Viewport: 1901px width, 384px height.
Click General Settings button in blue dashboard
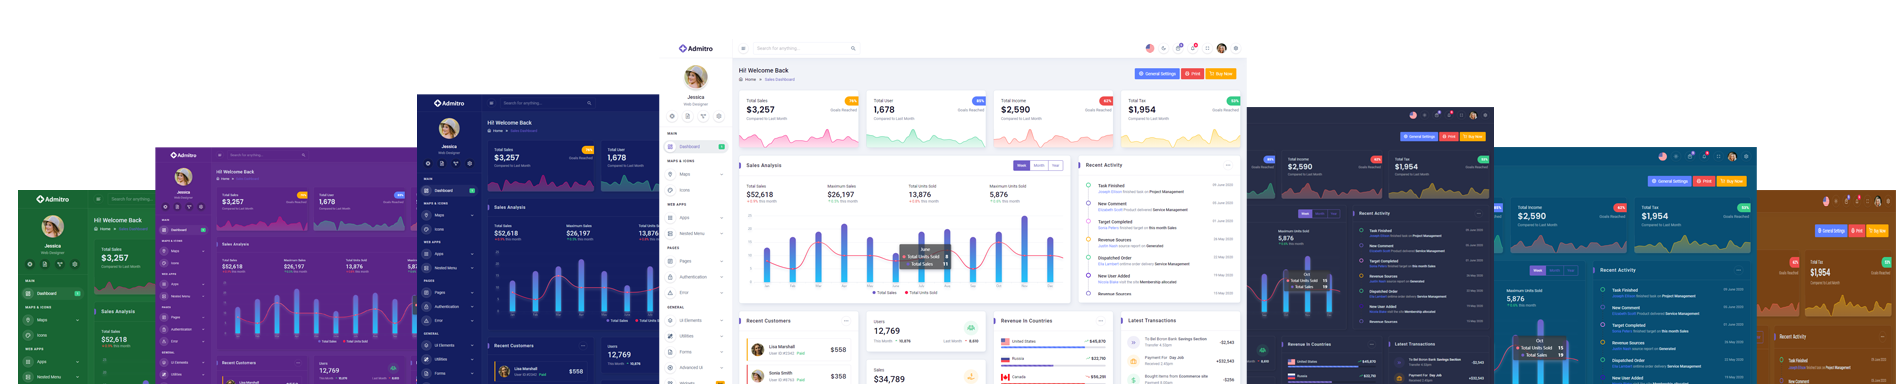tap(1670, 181)
